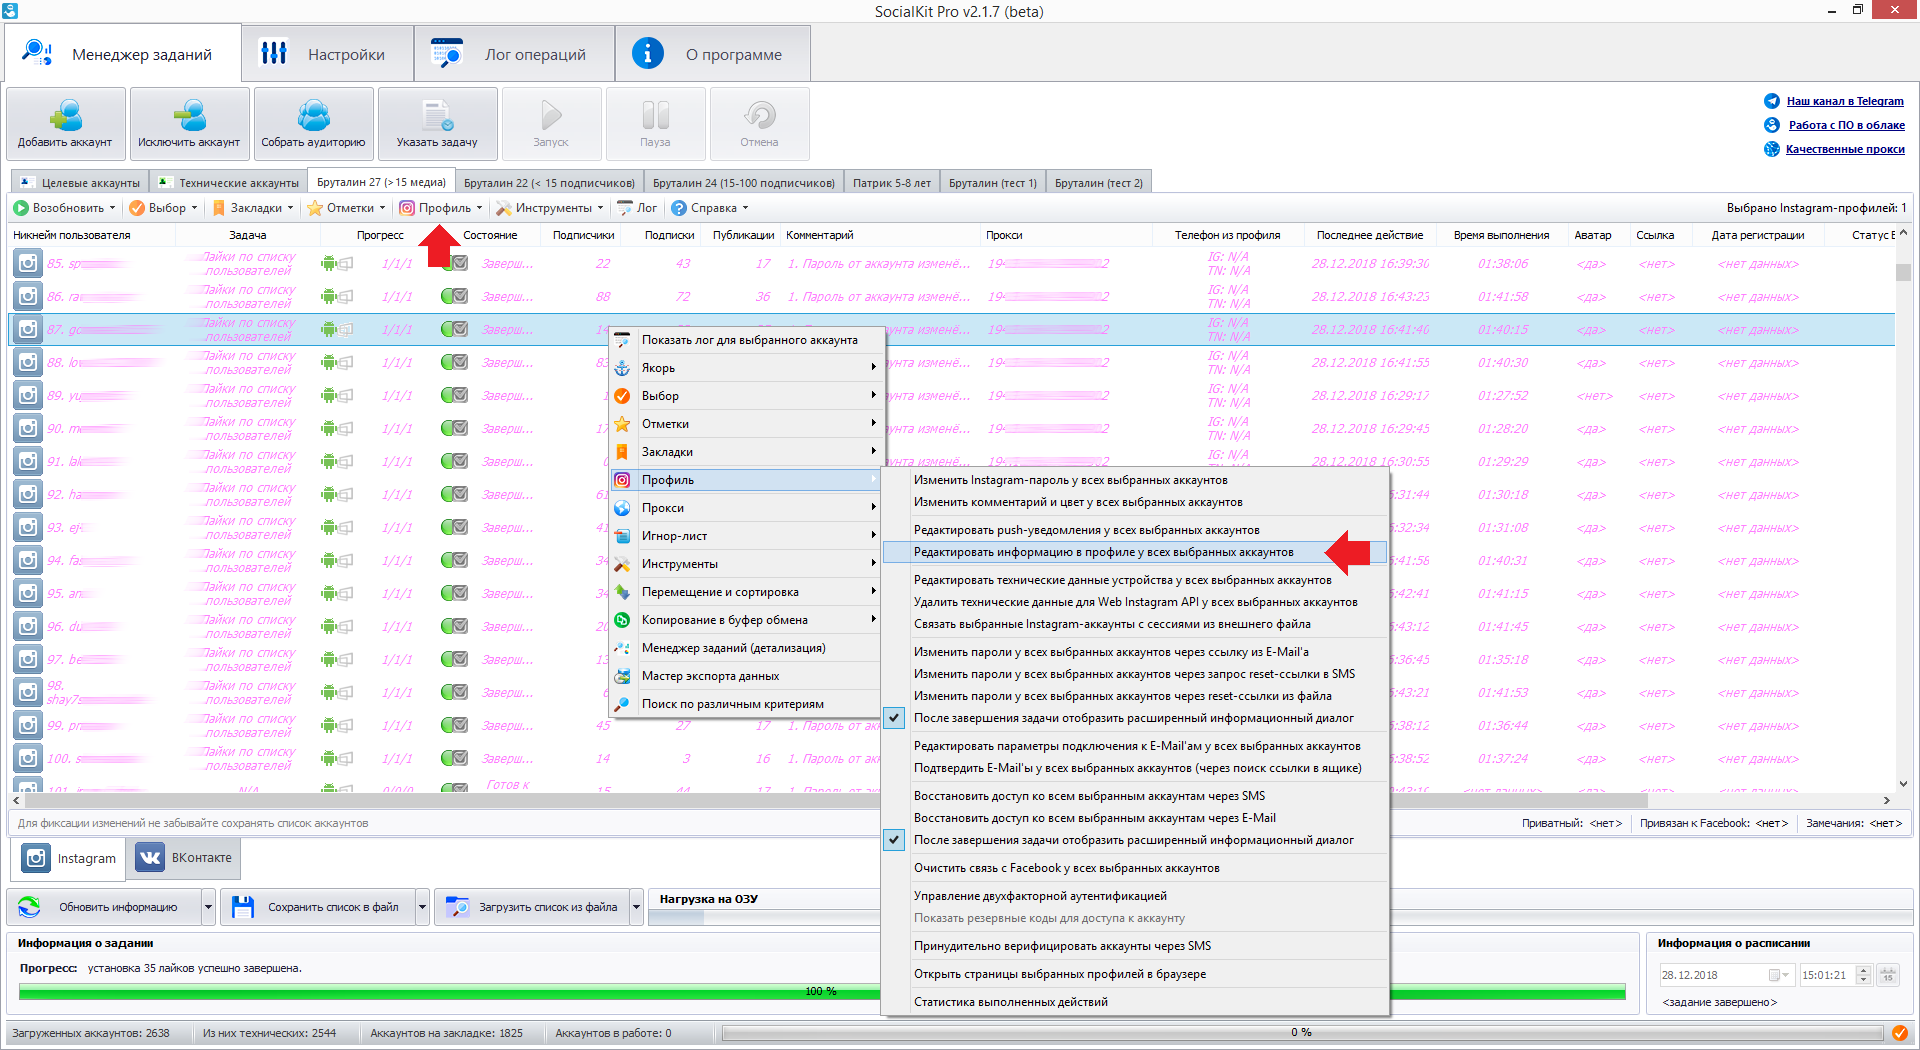Toggle state switch in account row 92
Image resolution: width=1920 pixels, height=1050 pixels.
point(455,495)
